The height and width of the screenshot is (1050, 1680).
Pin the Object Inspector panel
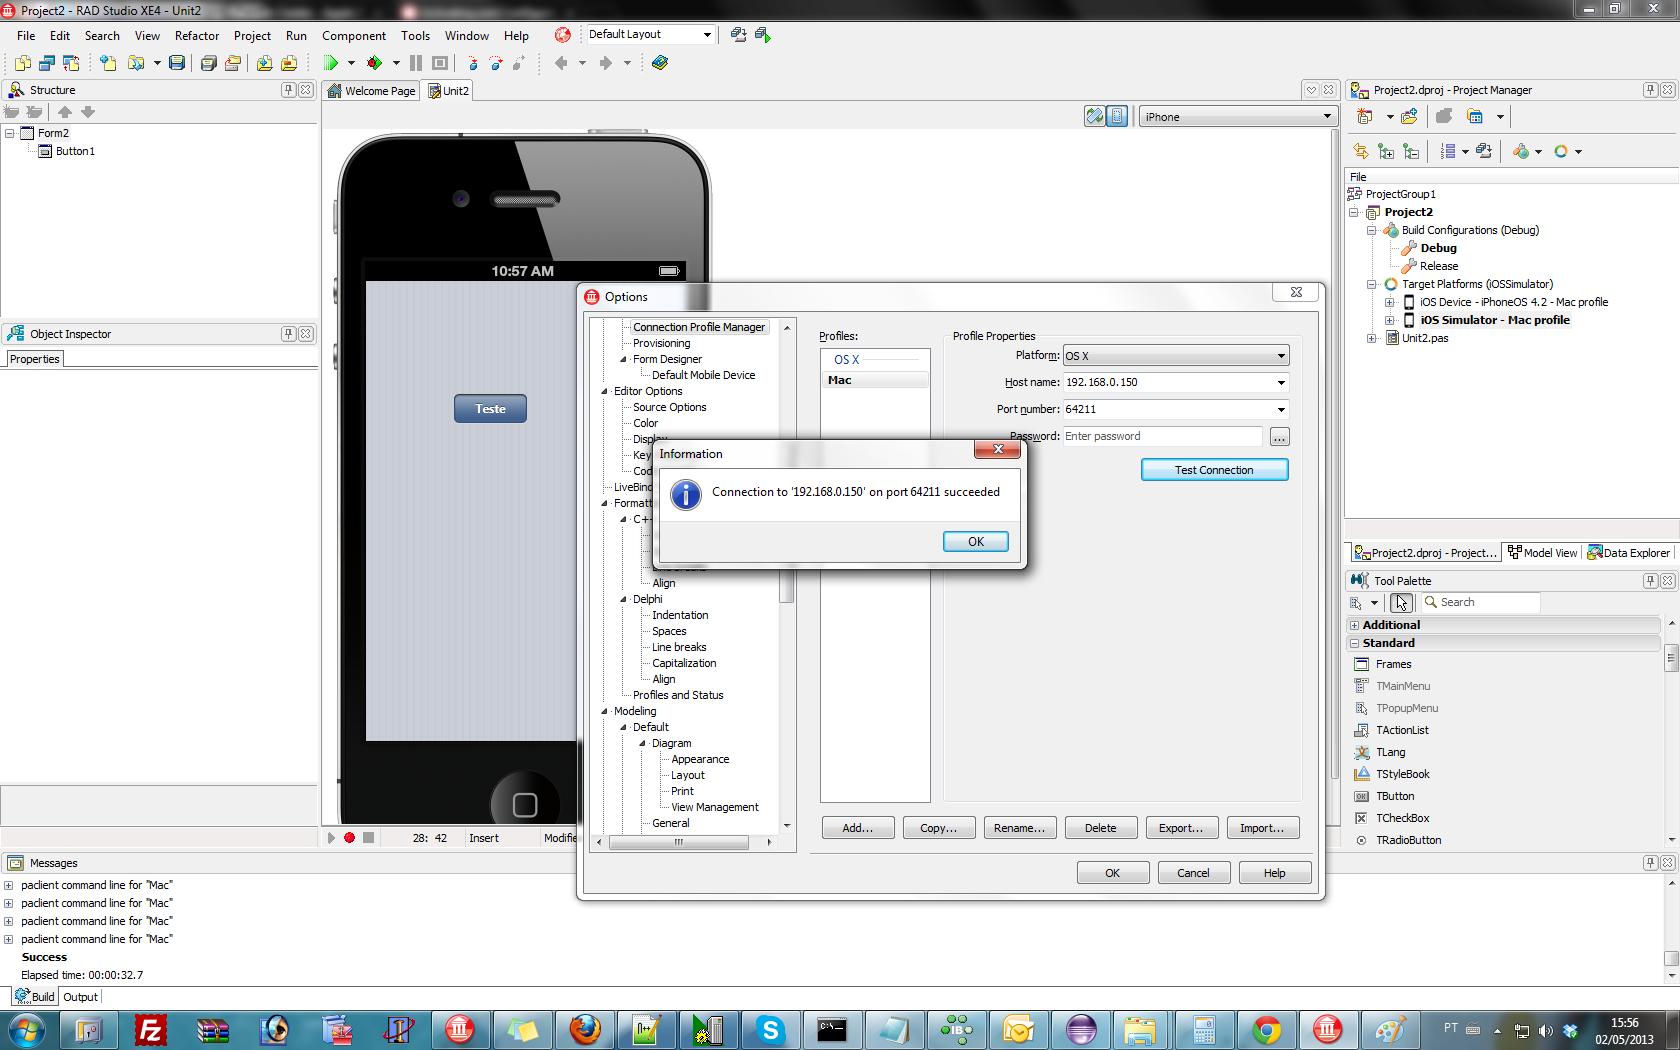click(x=288, y=334)
